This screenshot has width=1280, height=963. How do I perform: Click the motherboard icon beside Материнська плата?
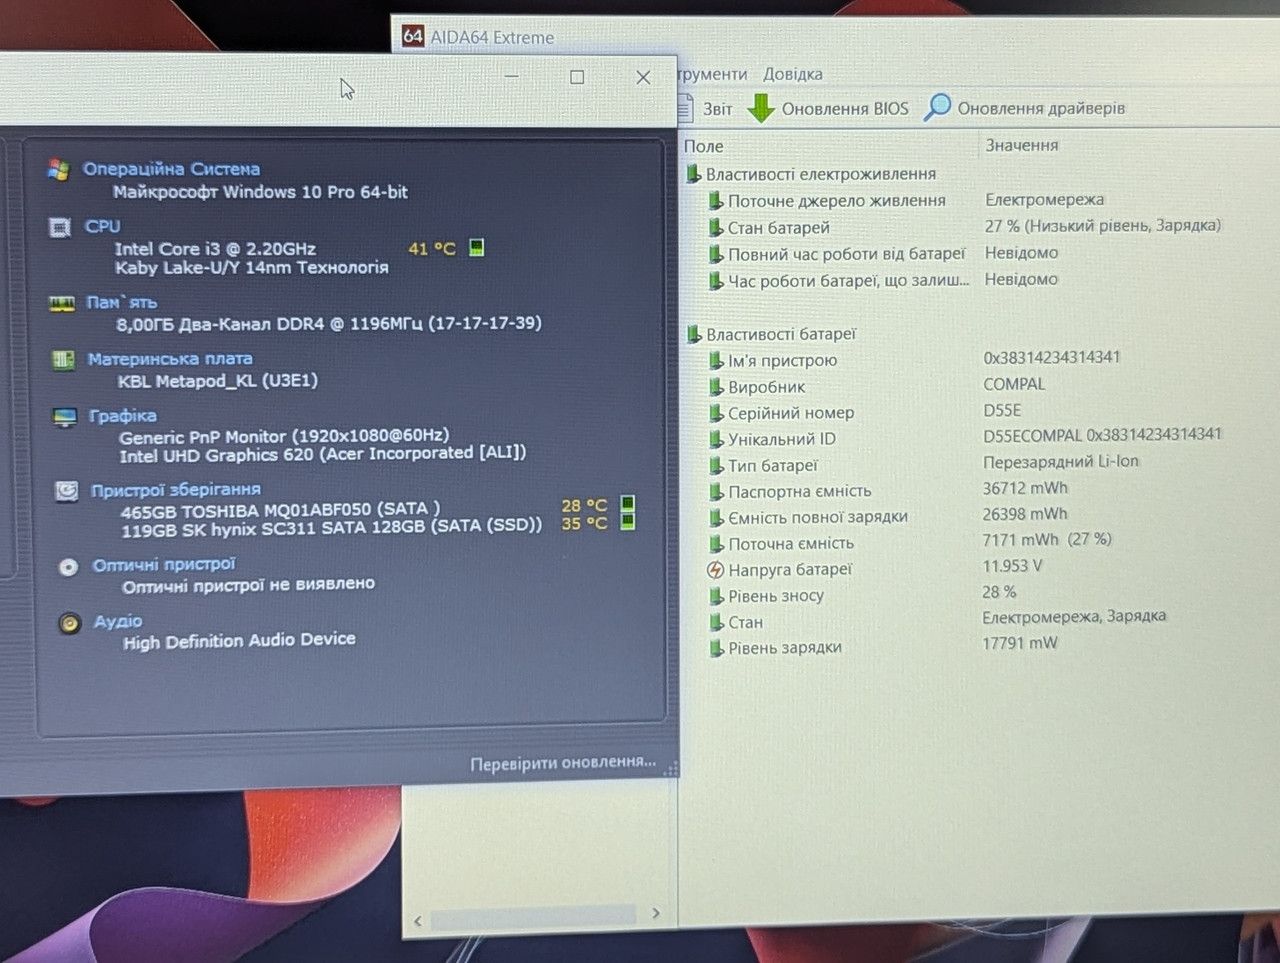pos(63,360)
